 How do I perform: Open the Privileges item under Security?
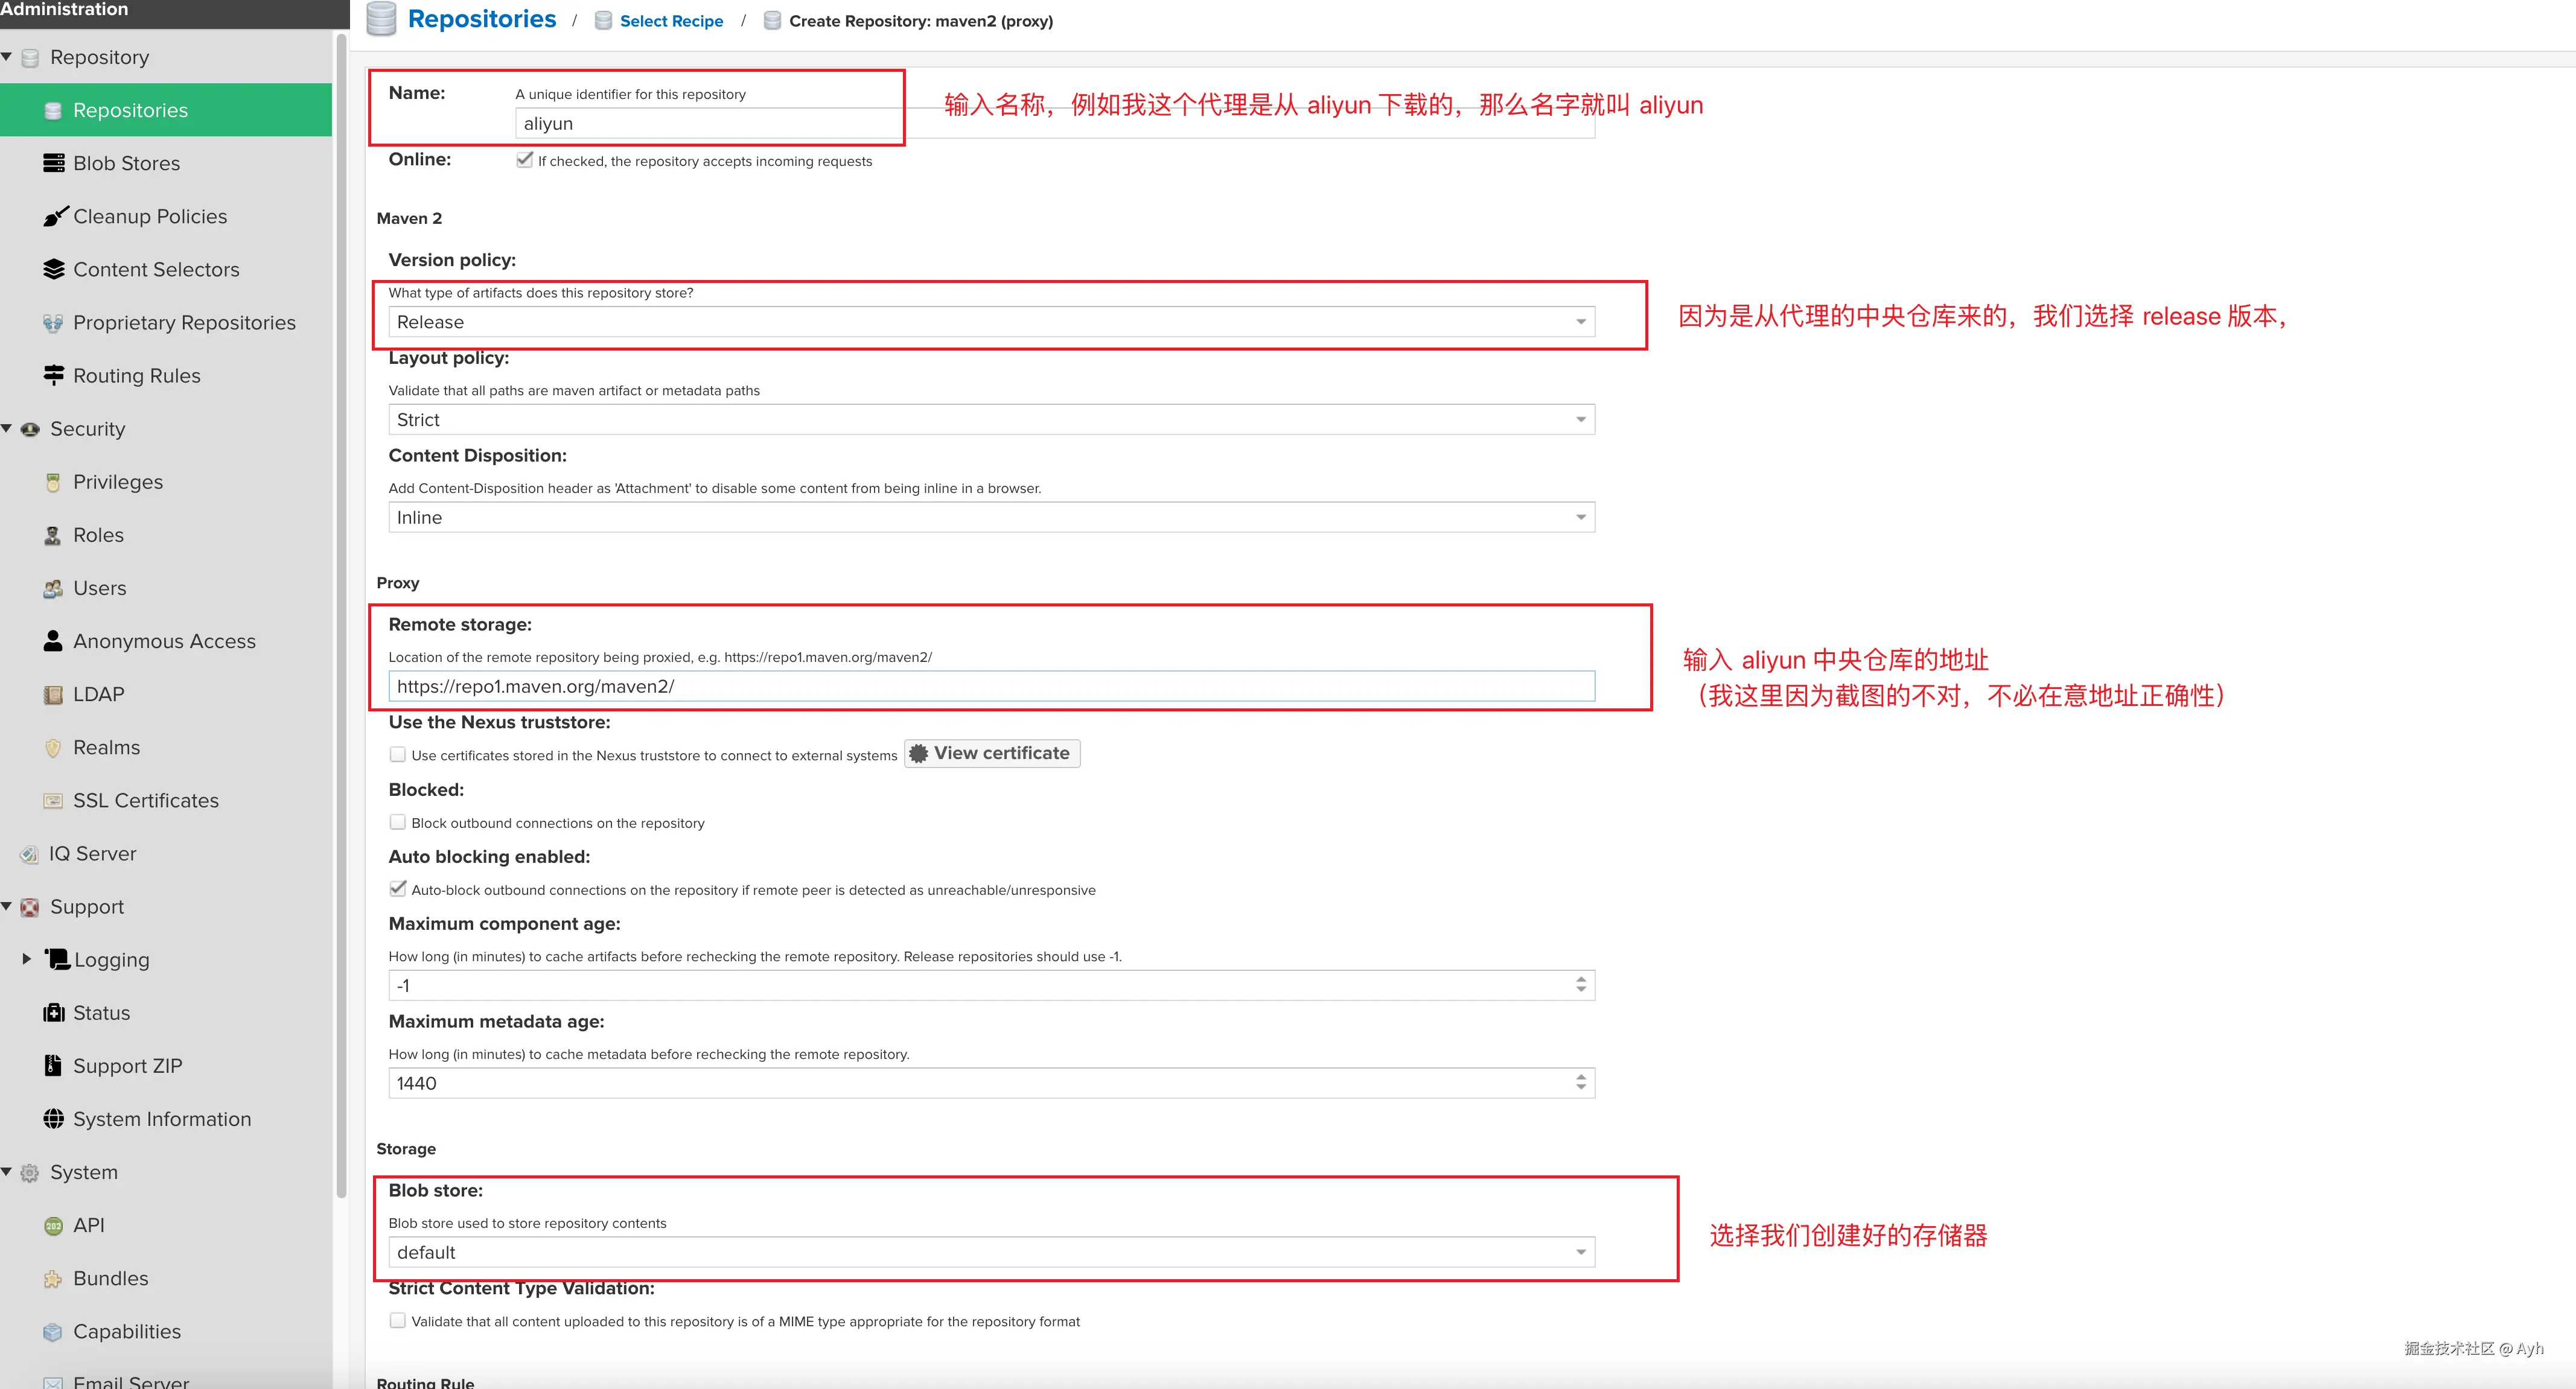117,482
